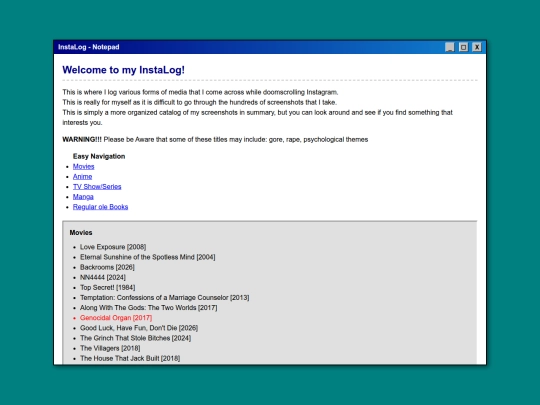
Task: Click the red 'Genocidal Organ [2017]' entry
Action: click(x=116, y=318)
